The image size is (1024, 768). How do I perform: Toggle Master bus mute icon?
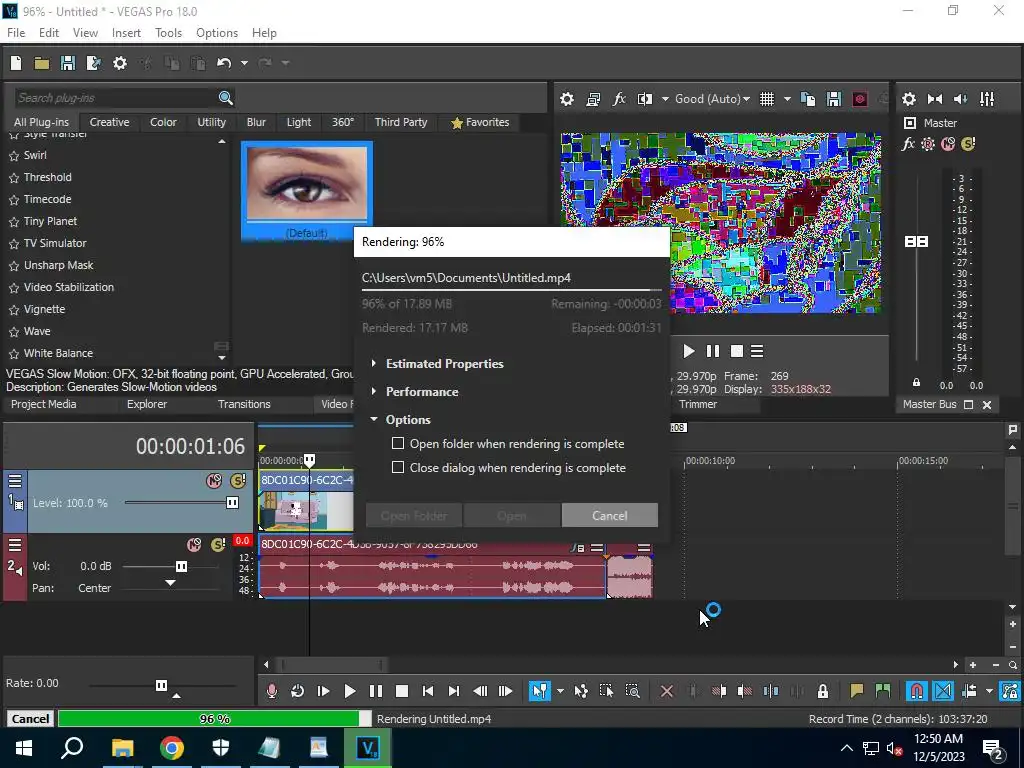coord(948,144)
